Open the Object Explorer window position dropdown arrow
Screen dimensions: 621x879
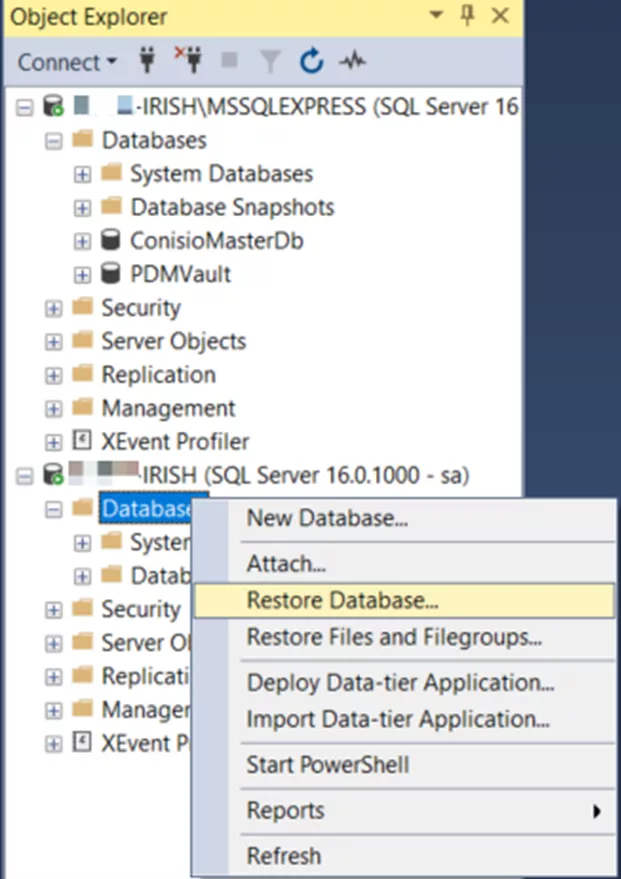[x=434, y=17]
